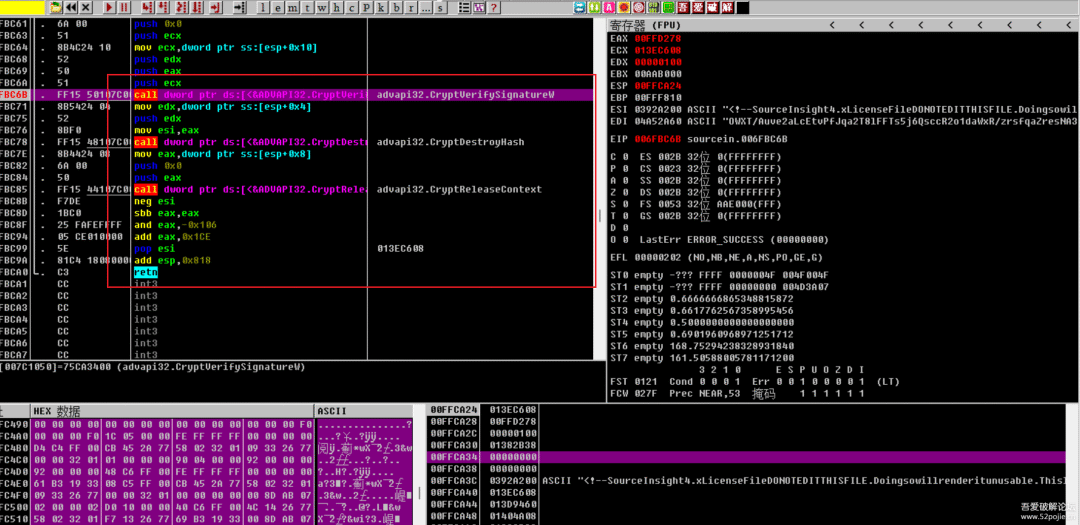This screenshot has height=525, width=1080.
Task: Close the debugged program with X icon
Action: click(x=88, y=8)
